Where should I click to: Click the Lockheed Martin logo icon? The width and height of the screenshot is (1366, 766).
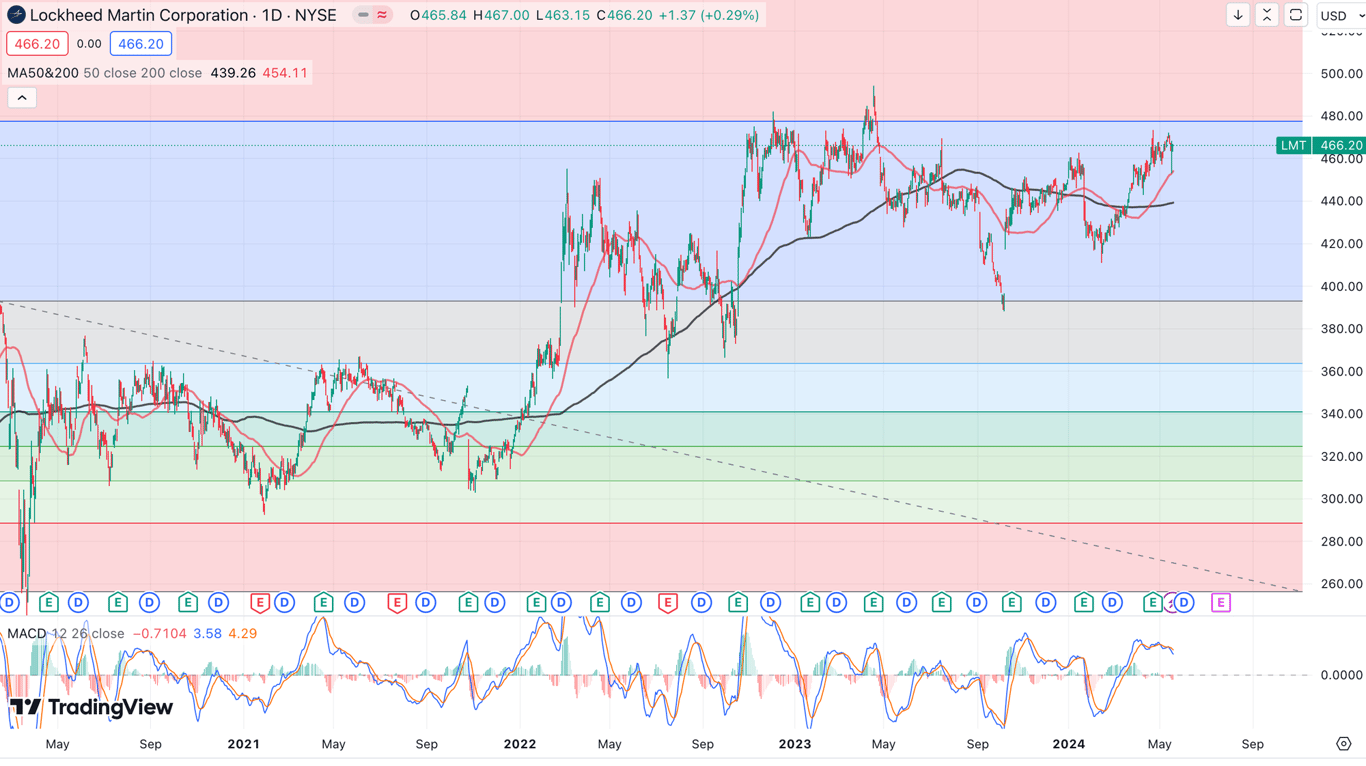click(16, 15)
